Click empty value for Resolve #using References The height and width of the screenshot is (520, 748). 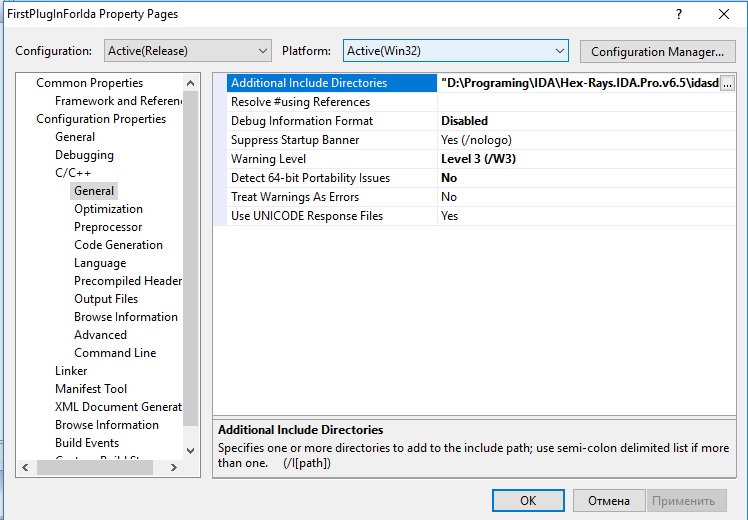pos(586,102)
